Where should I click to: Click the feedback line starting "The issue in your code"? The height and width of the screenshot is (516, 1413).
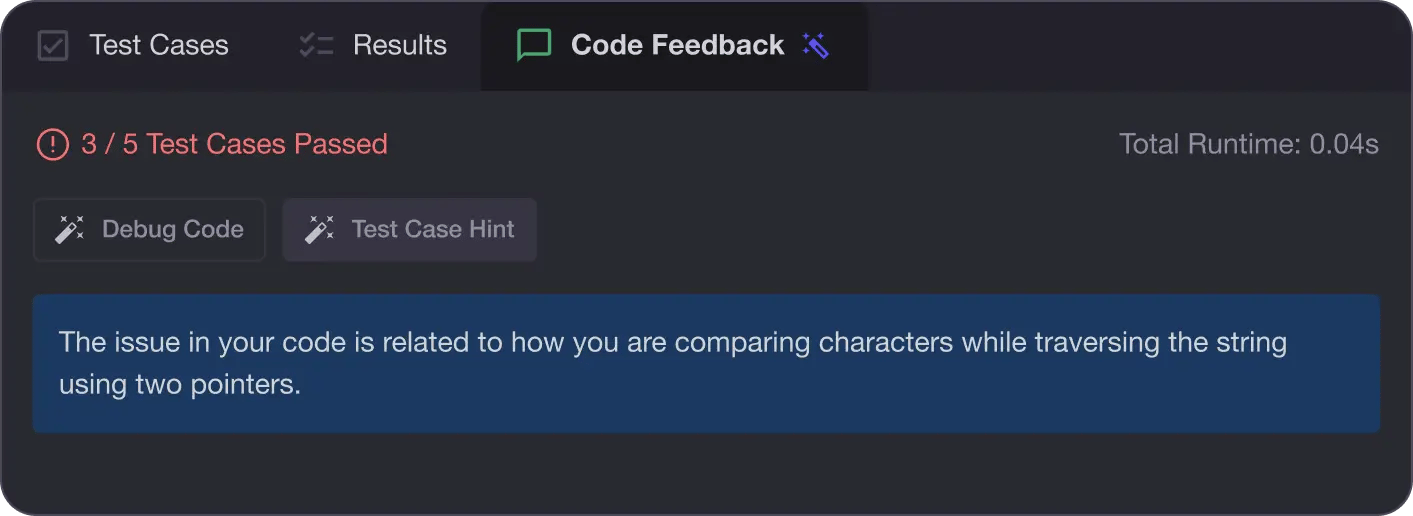pos(672,343)
